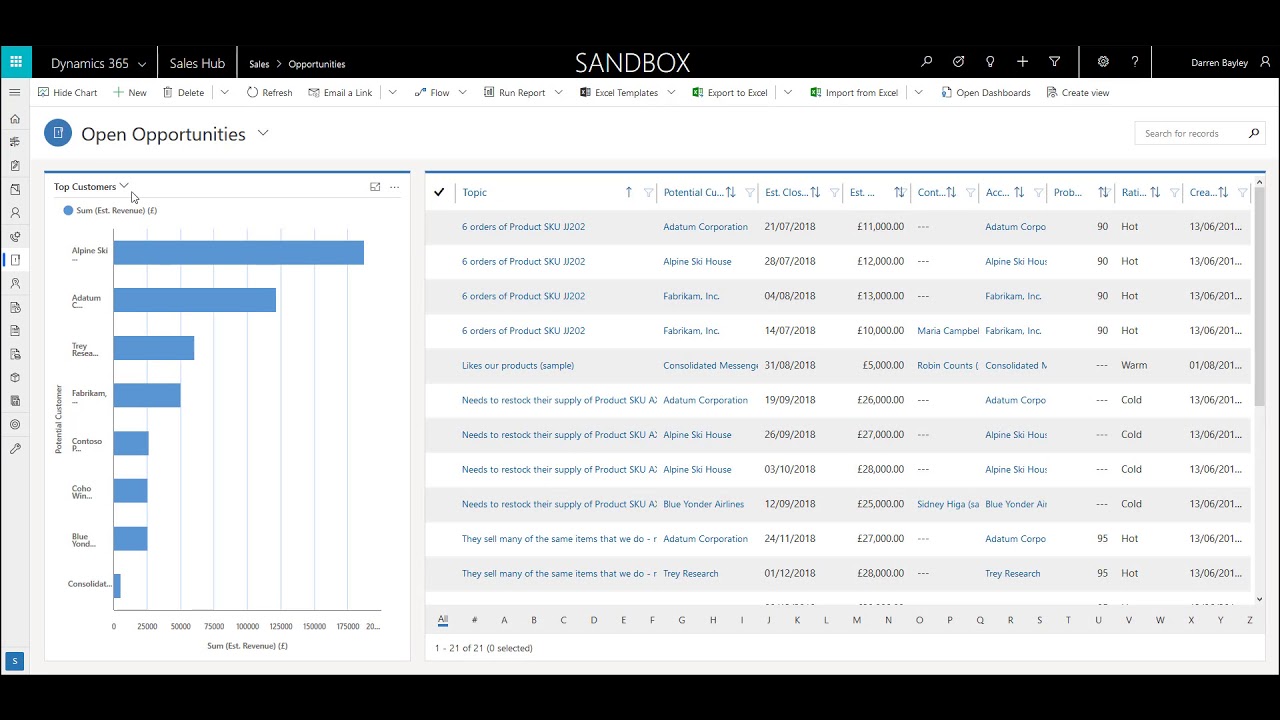This screenshot has width=1280, height=720.
Task: Open Top Customers chart selector dropdown
Action: [124, 186]
